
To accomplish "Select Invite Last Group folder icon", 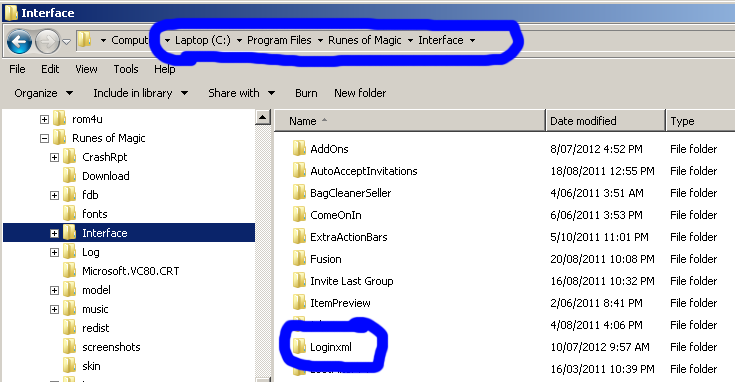I will [299, 280].
